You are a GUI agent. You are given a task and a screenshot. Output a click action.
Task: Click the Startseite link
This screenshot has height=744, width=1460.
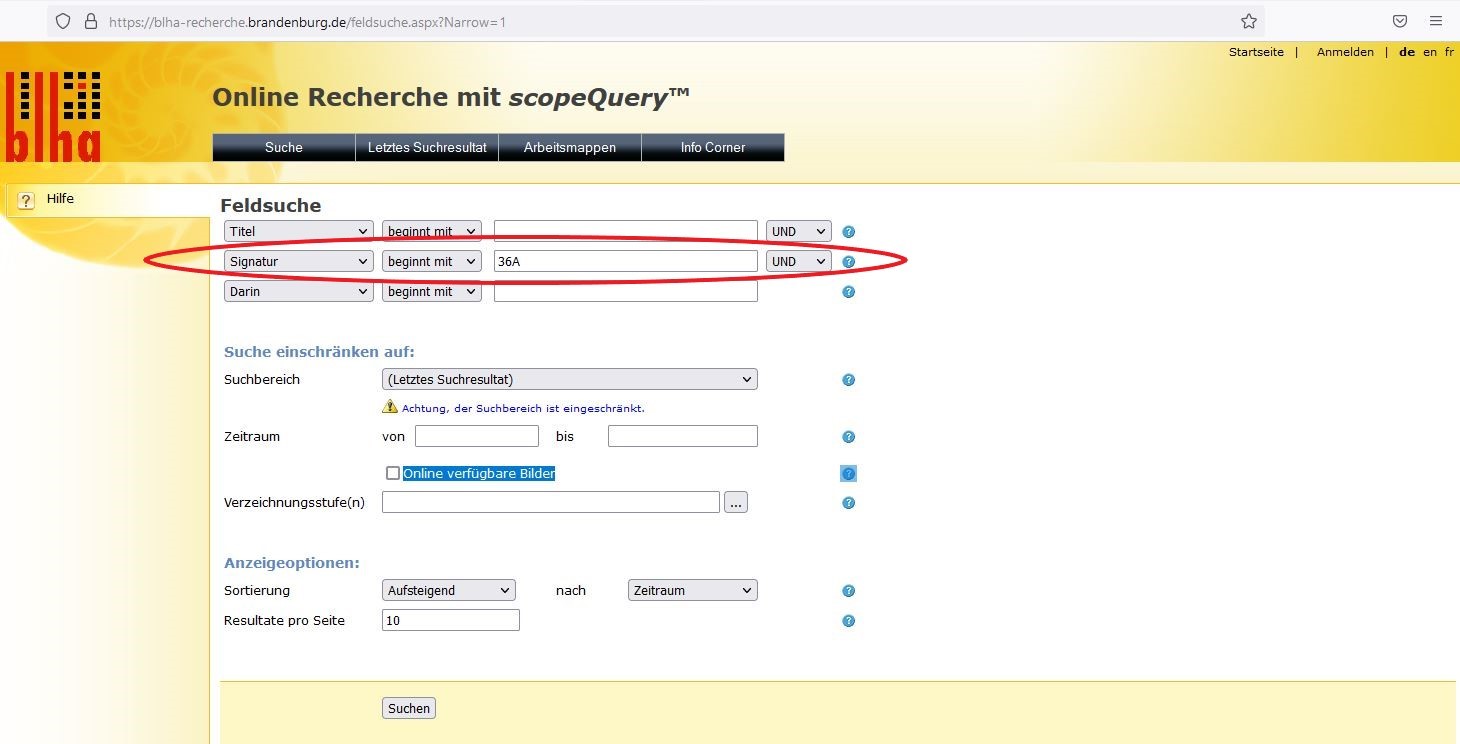[1256, 52]
